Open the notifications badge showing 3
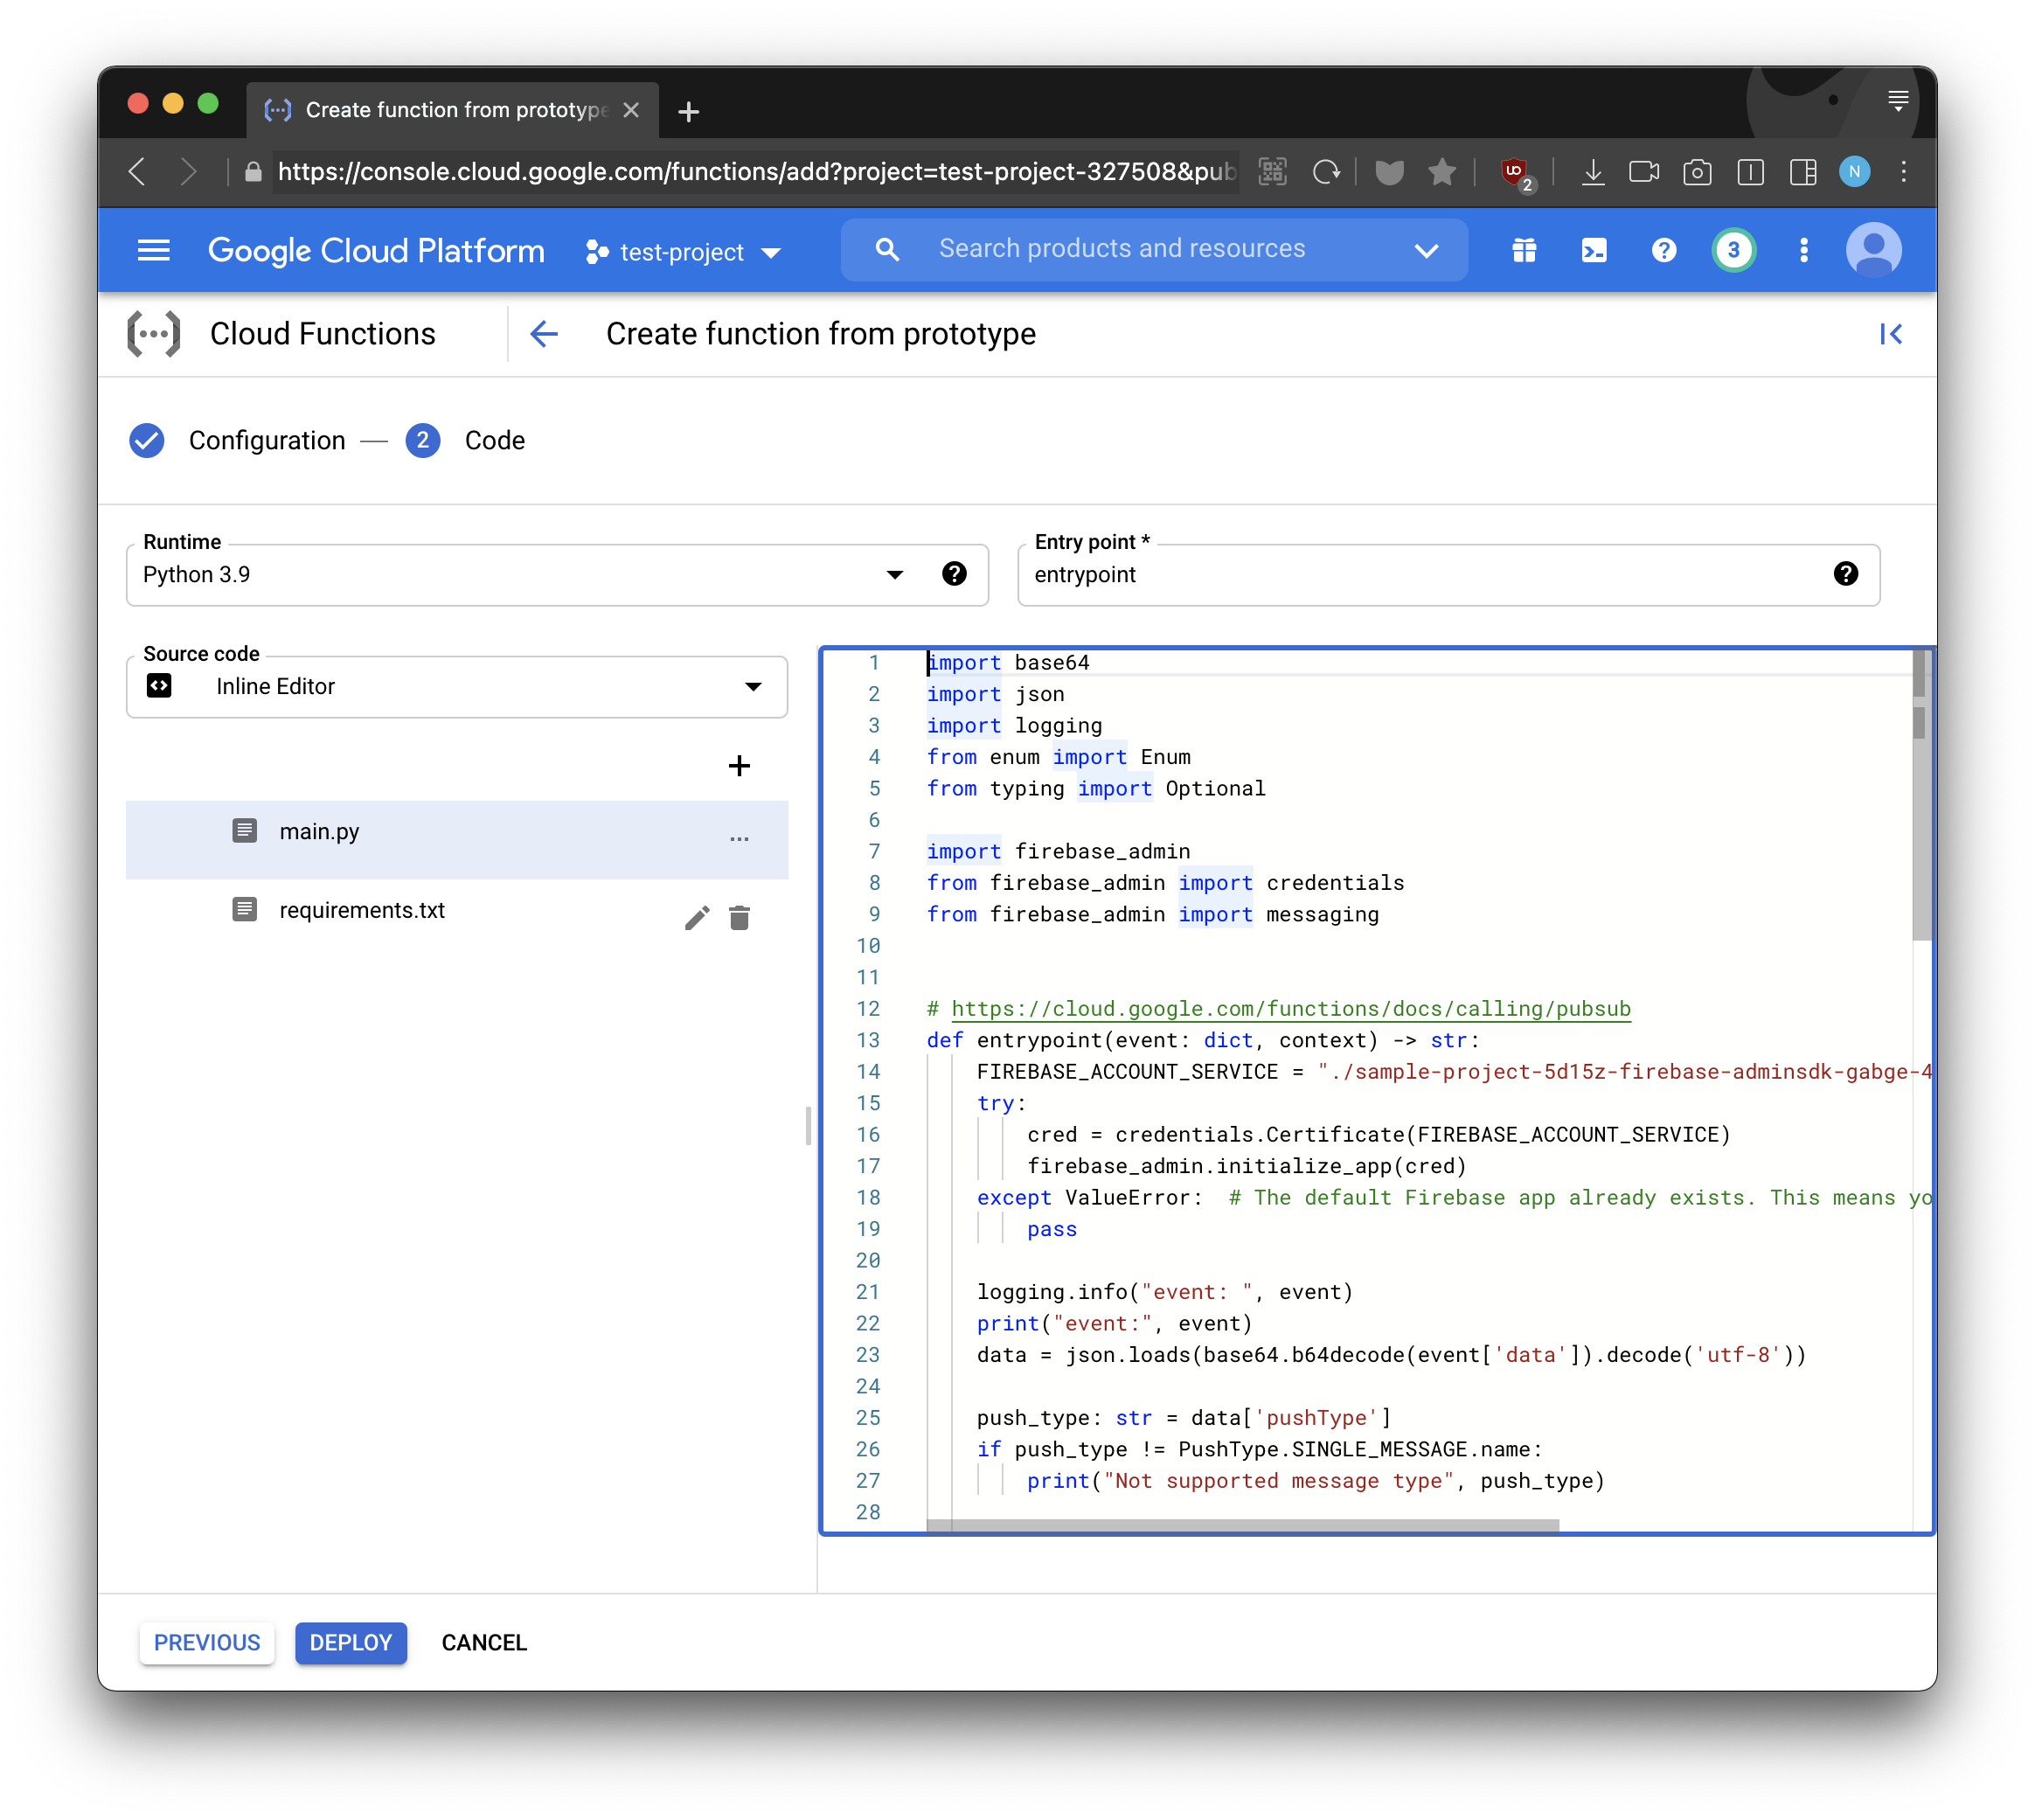Image resolution: width=2035 pixels, height=1820 pixels. [x=1733, y=250]
